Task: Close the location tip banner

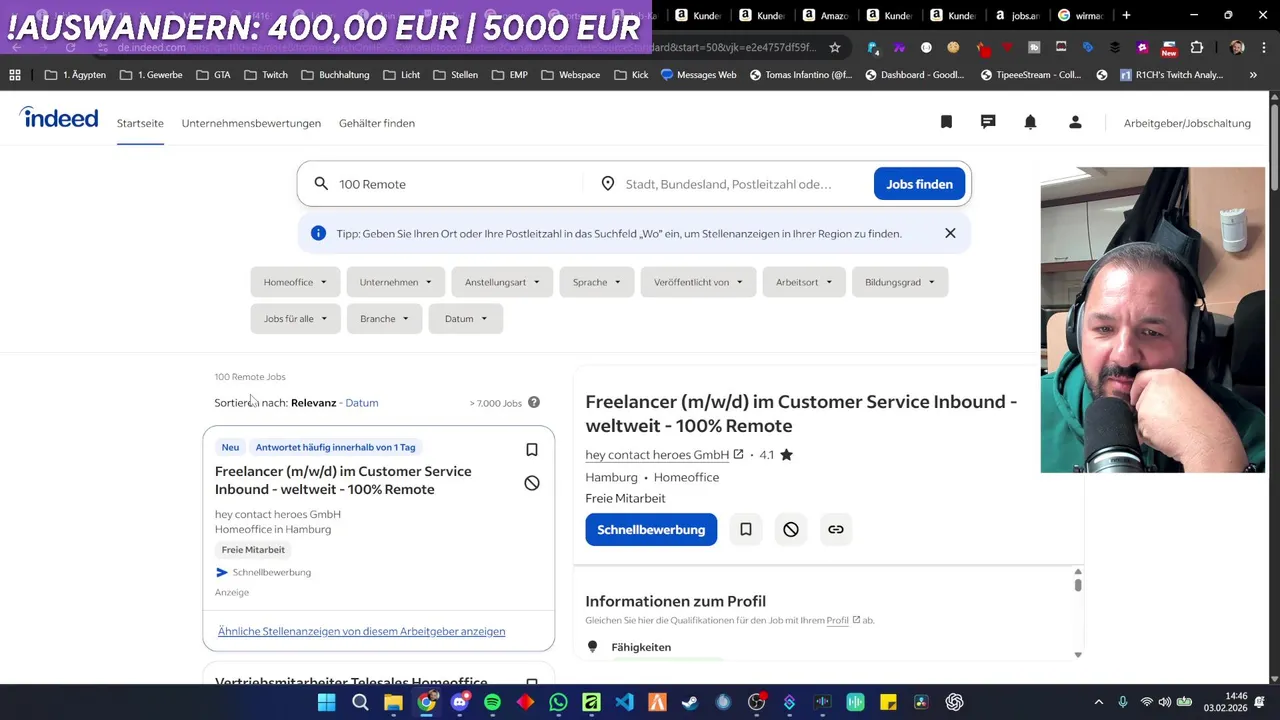Action: point(950,233)
